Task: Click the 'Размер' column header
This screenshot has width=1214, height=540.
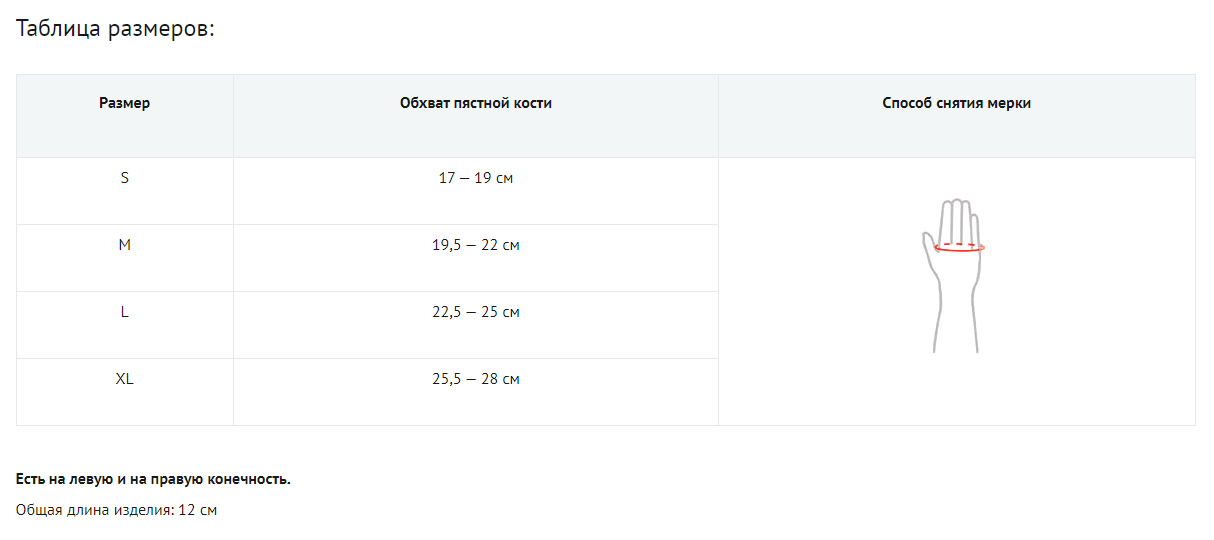Action: click(x=125, y=103)
